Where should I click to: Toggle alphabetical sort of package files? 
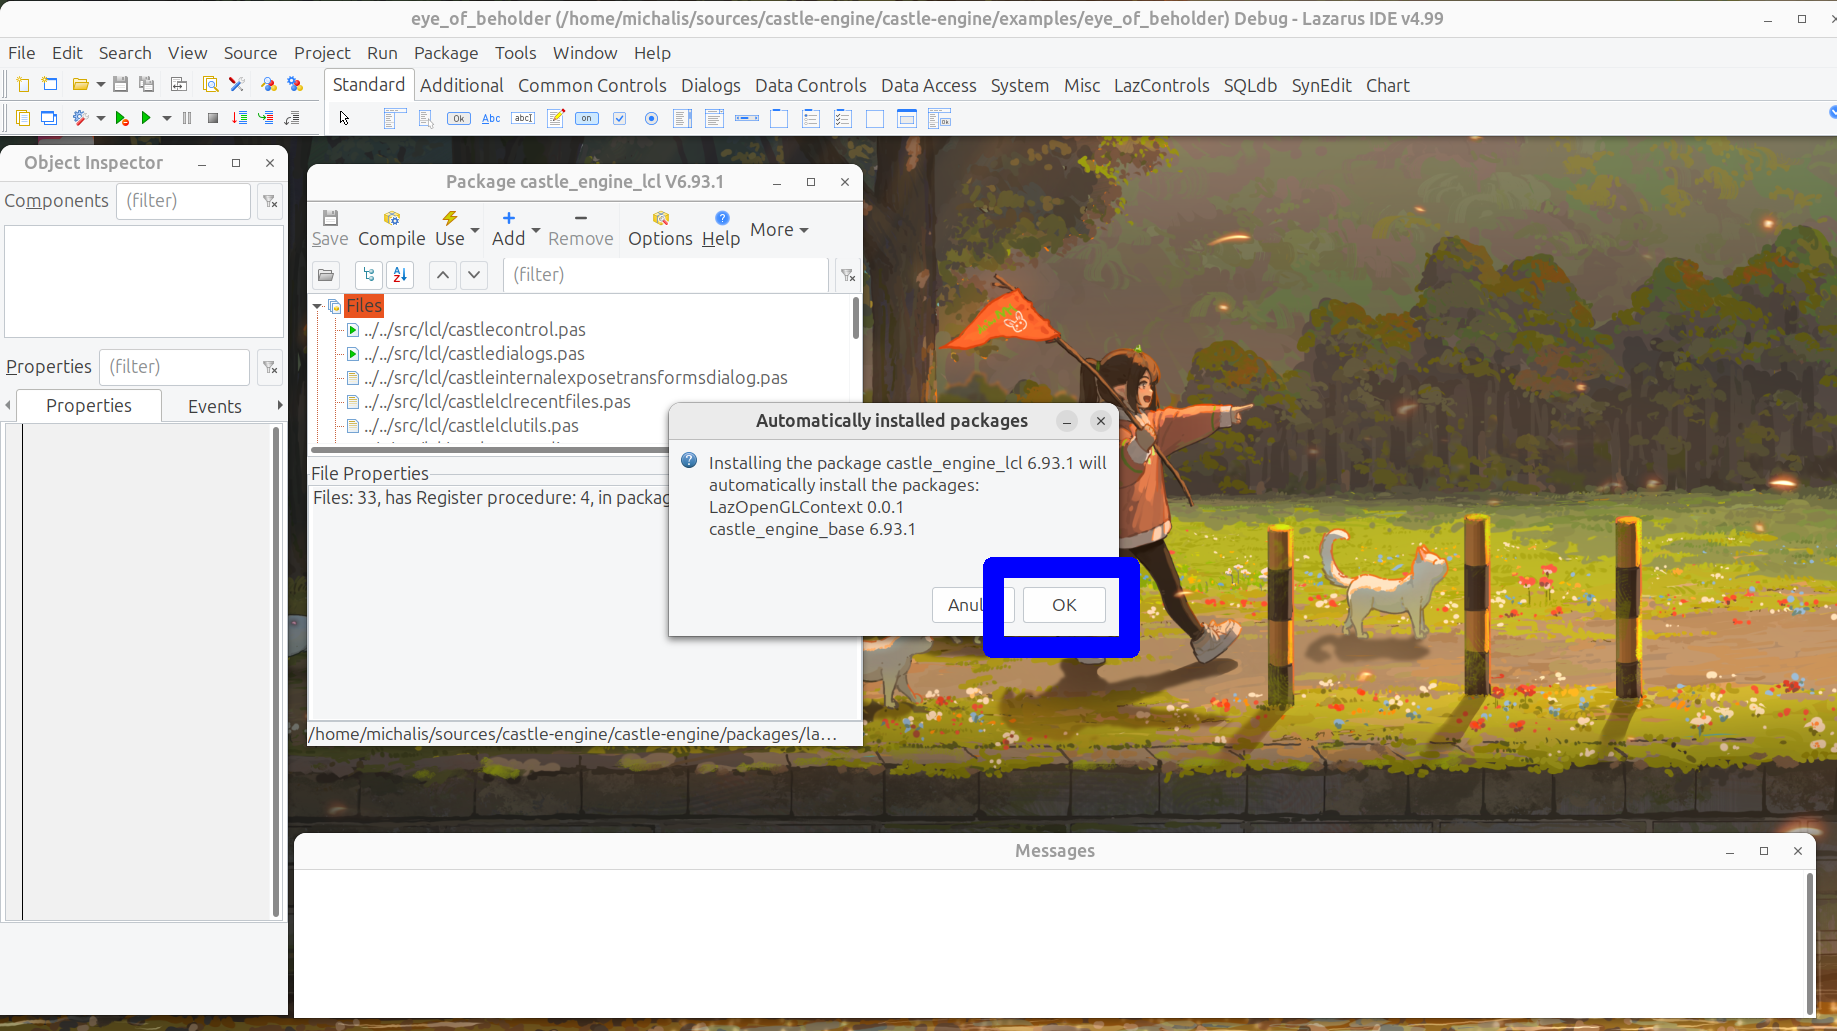coord(400,274)
